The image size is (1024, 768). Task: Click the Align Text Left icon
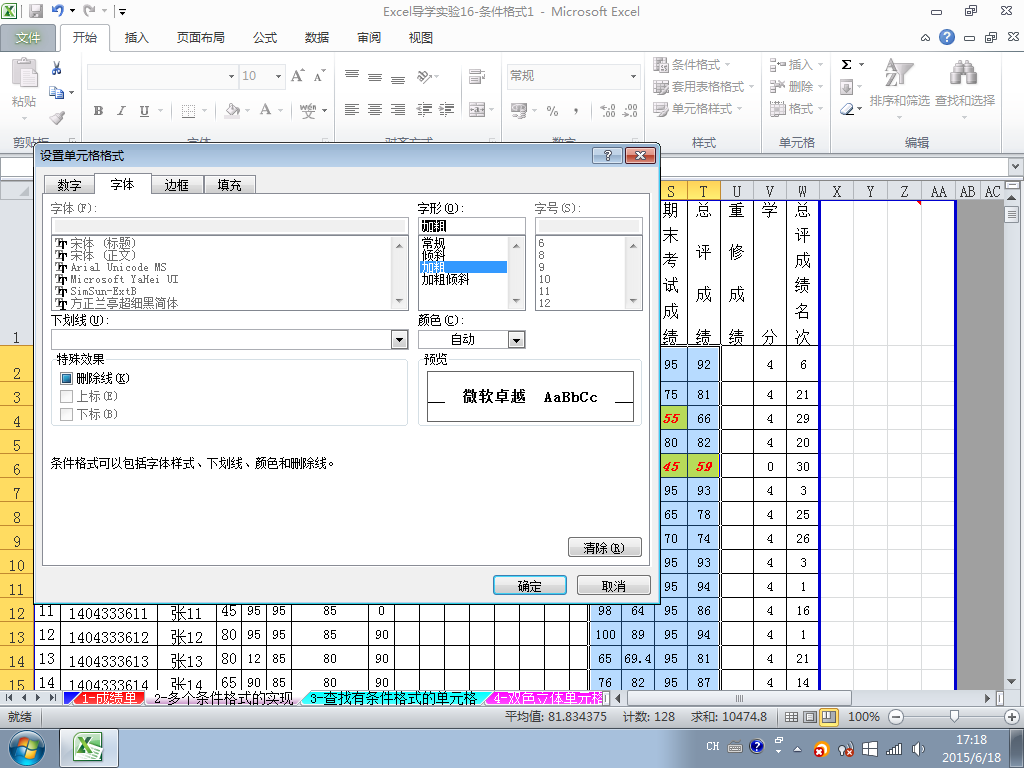351,110
